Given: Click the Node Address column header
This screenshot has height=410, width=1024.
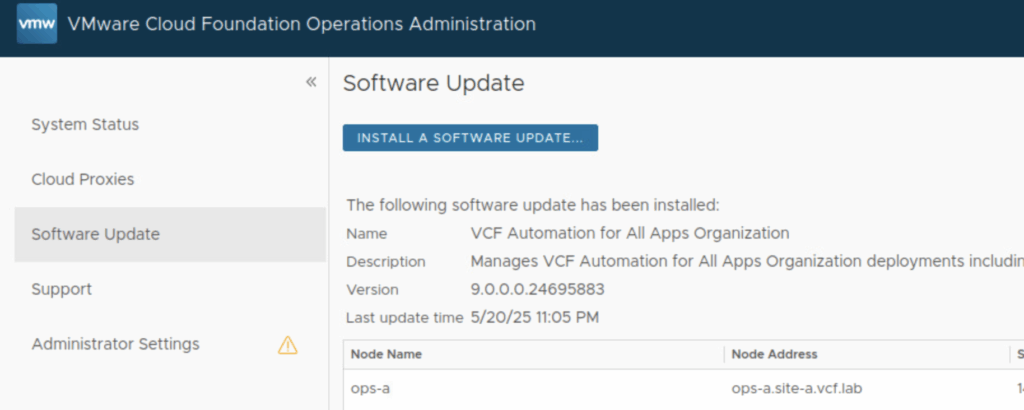Looking at the screenshot, I should (774, 355).
